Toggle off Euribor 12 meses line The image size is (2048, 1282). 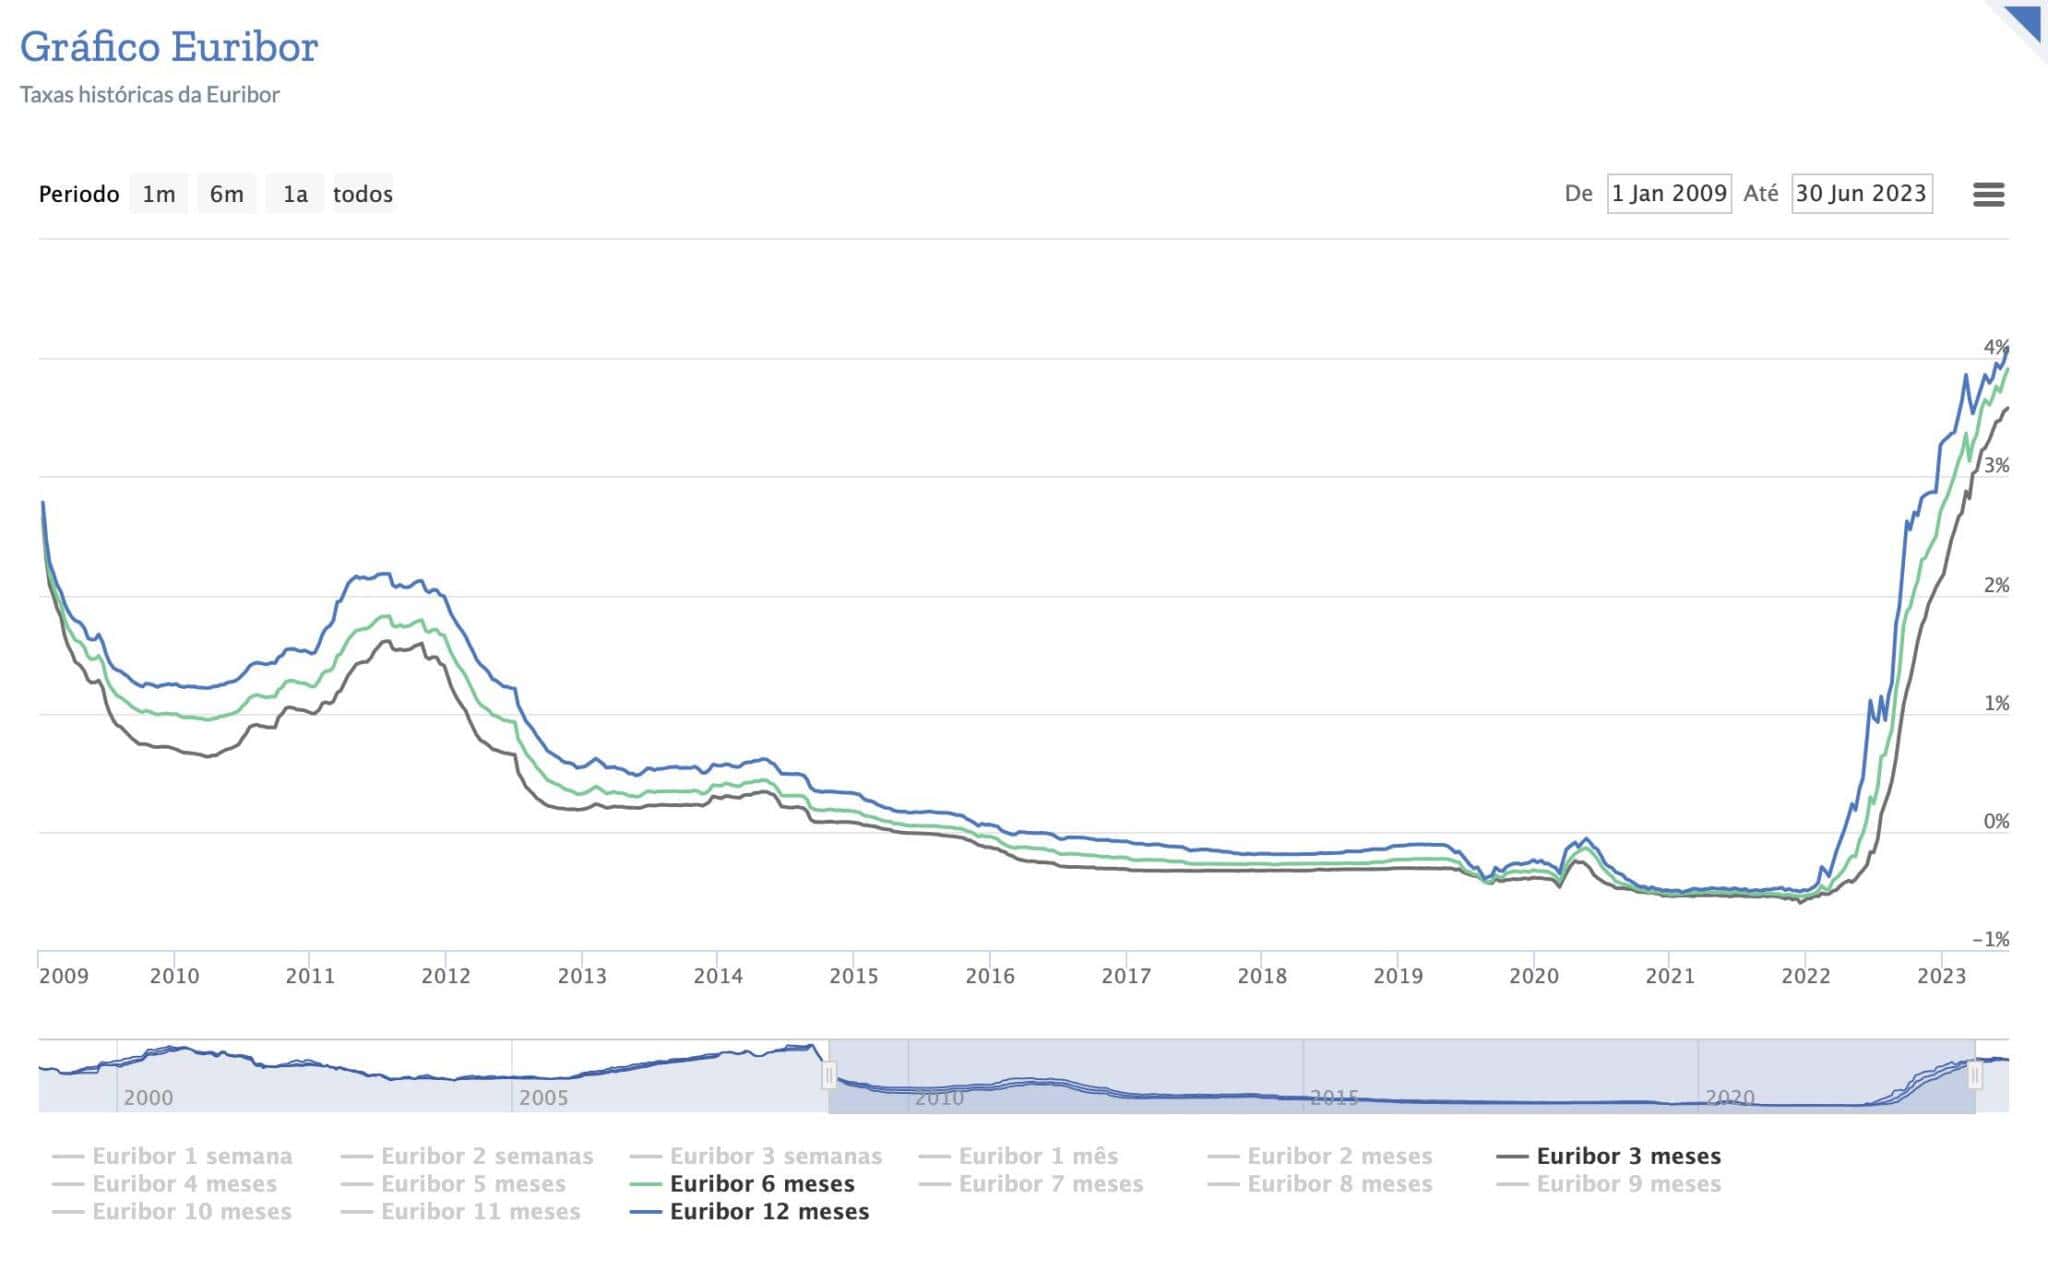tap(768, 1212)
